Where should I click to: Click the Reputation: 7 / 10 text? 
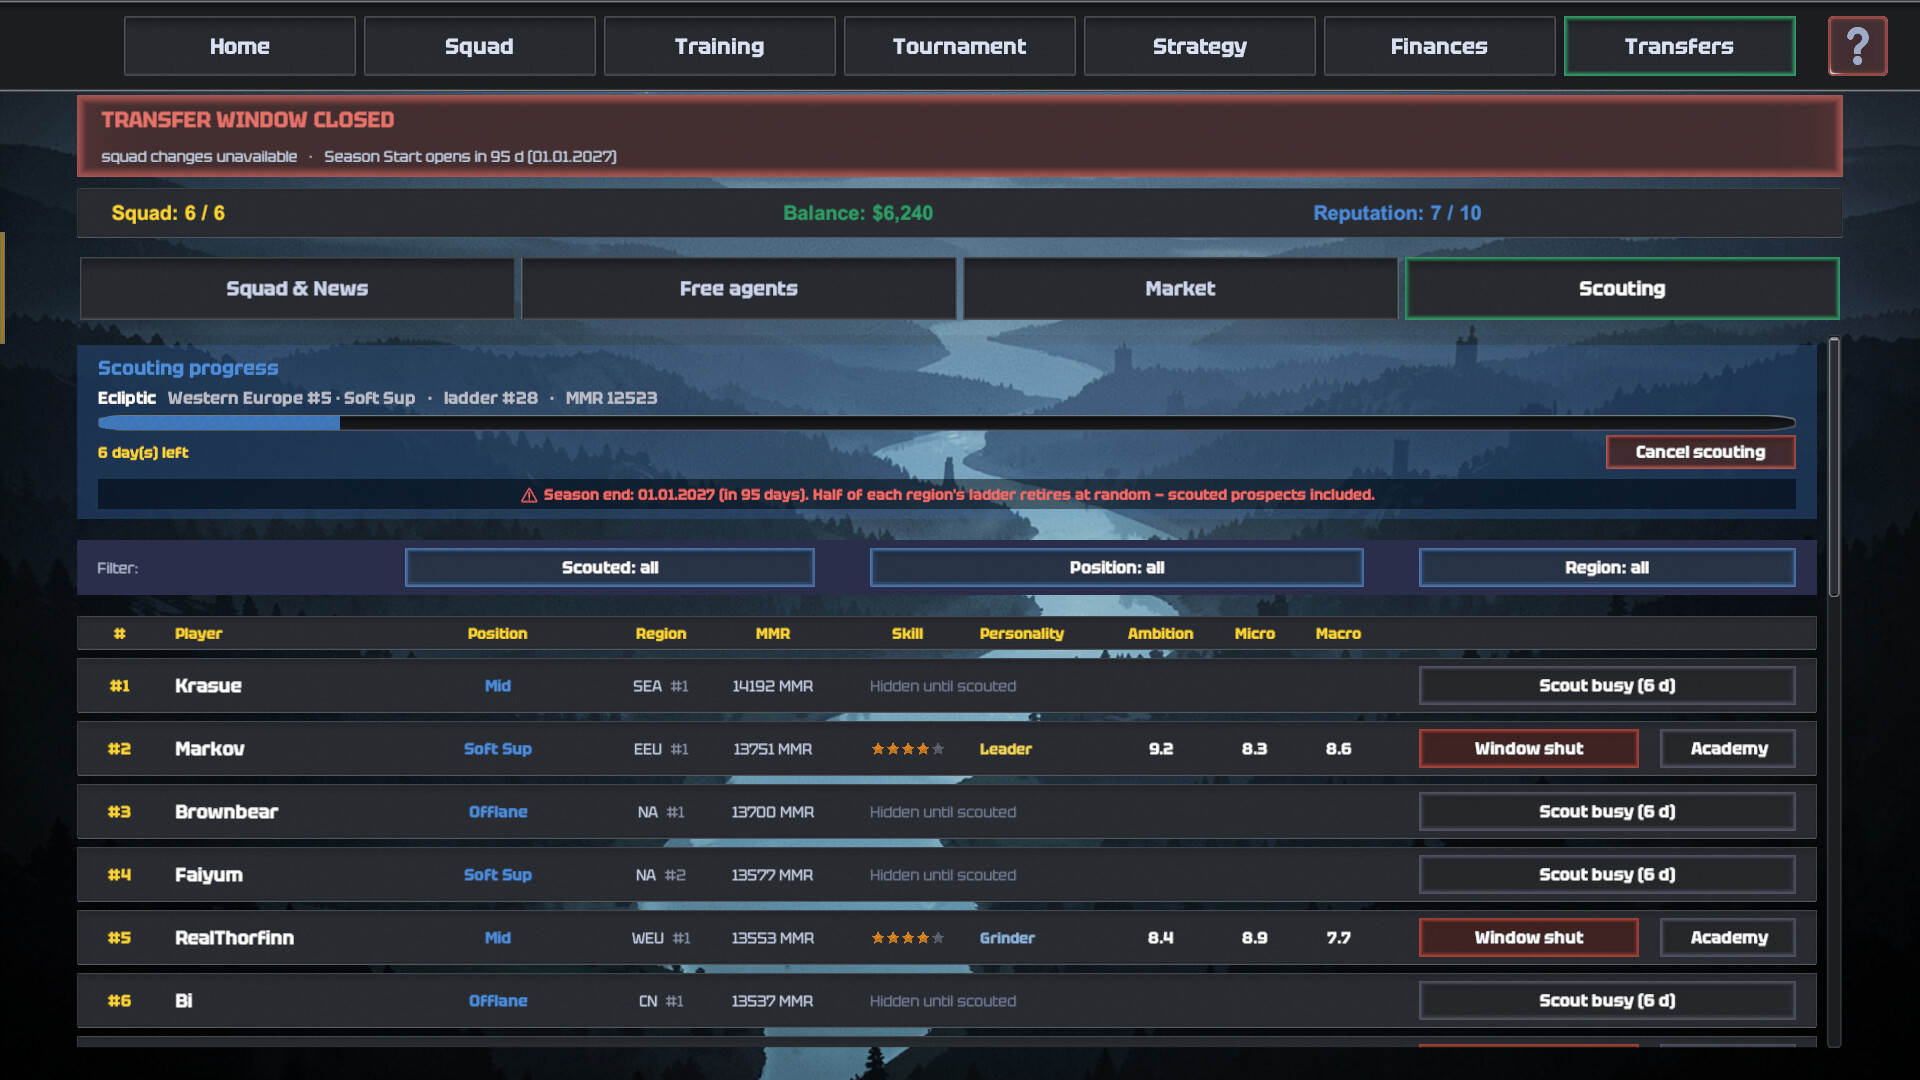coord(1397,213)
